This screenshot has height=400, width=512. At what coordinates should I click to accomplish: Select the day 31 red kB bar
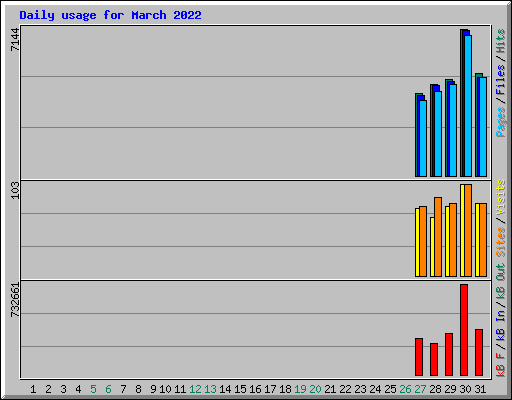479,352
